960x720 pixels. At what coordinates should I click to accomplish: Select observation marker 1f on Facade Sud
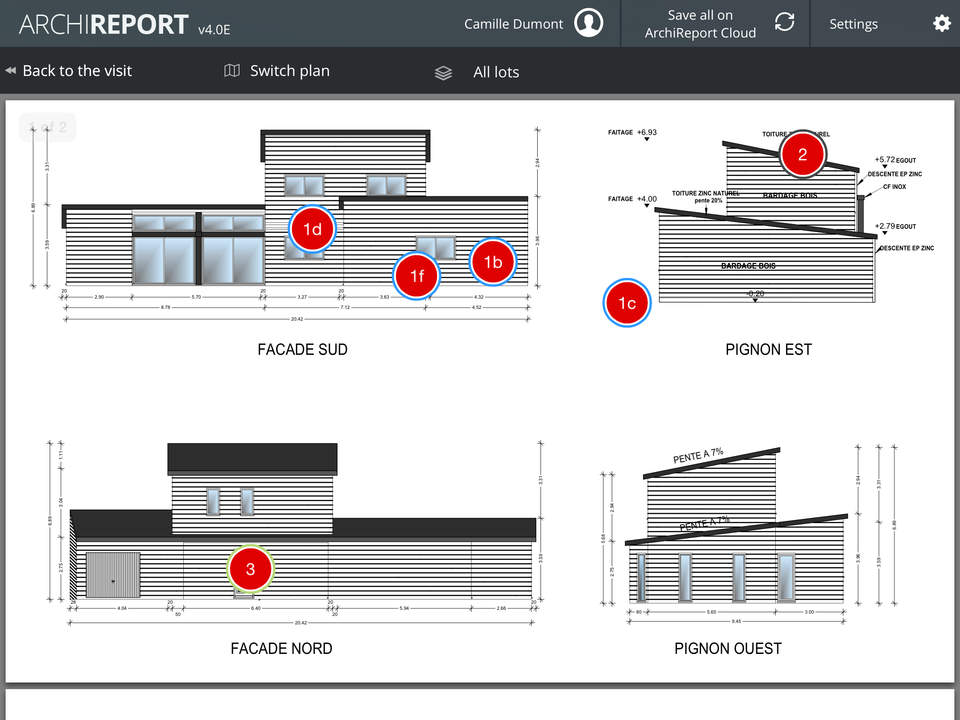(x=417, y=276)
